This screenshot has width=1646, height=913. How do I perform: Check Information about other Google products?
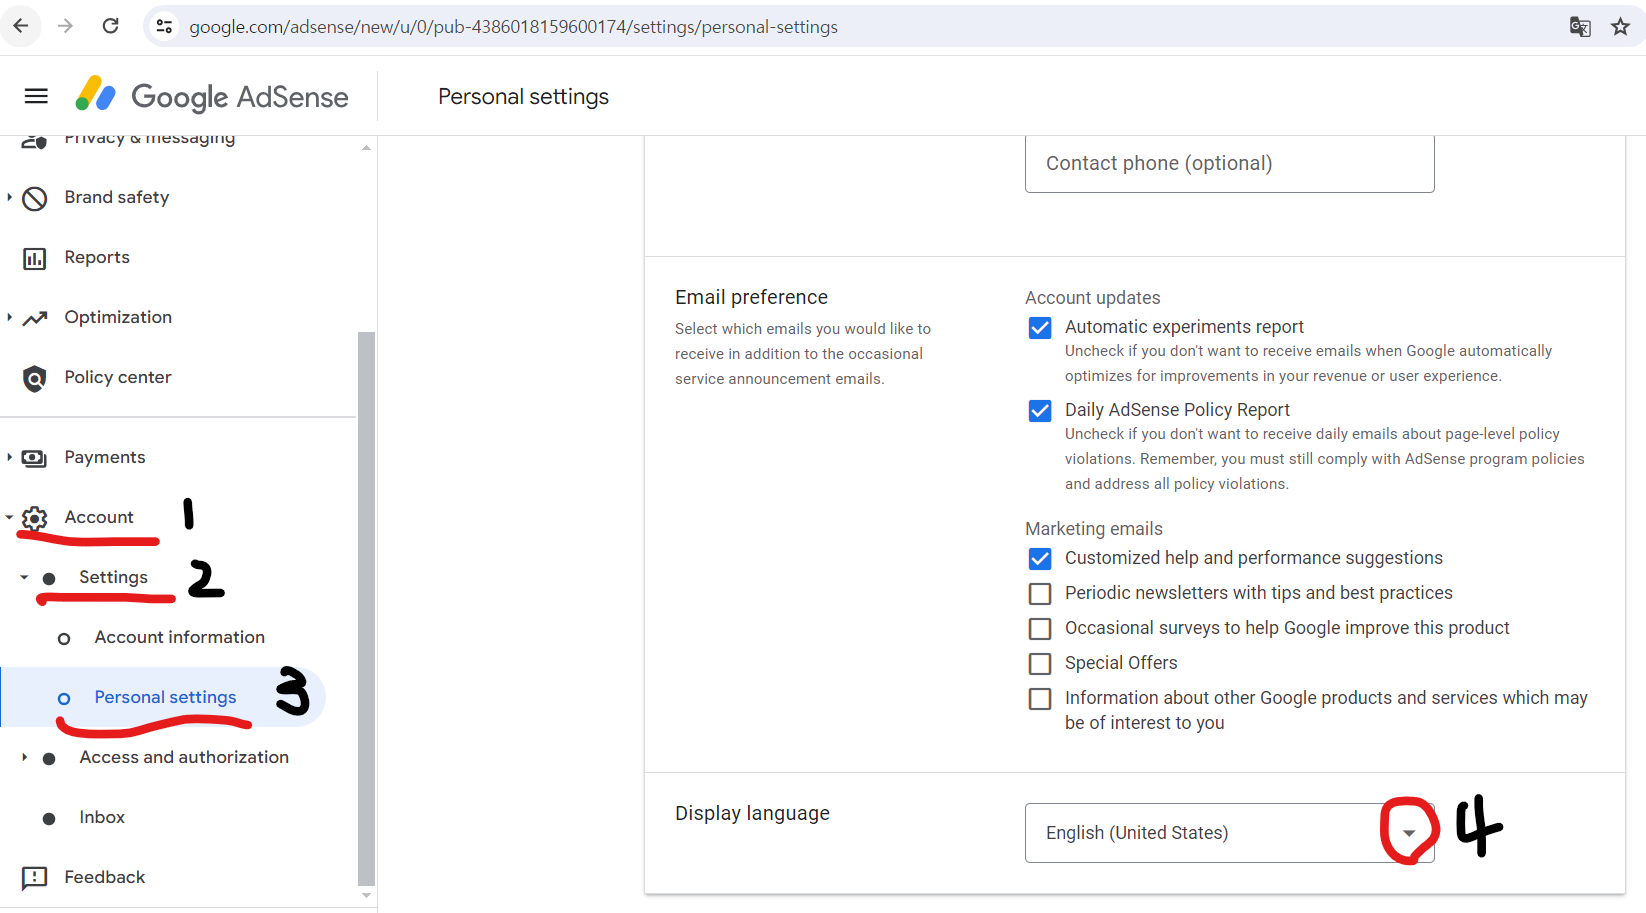pyautogui.click(x=1040, y=699)
